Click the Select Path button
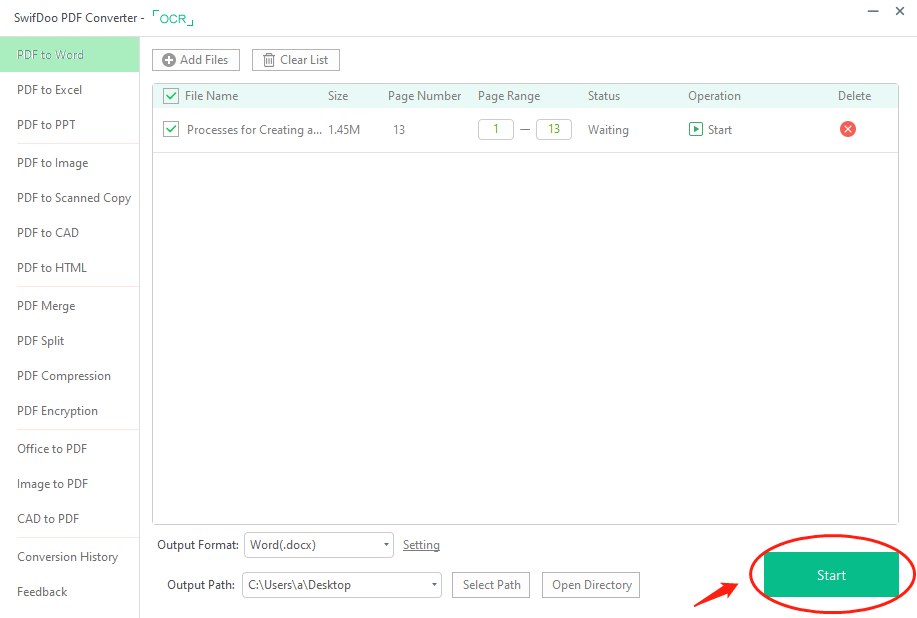This screenshot has height=618, width=917. 490,584
